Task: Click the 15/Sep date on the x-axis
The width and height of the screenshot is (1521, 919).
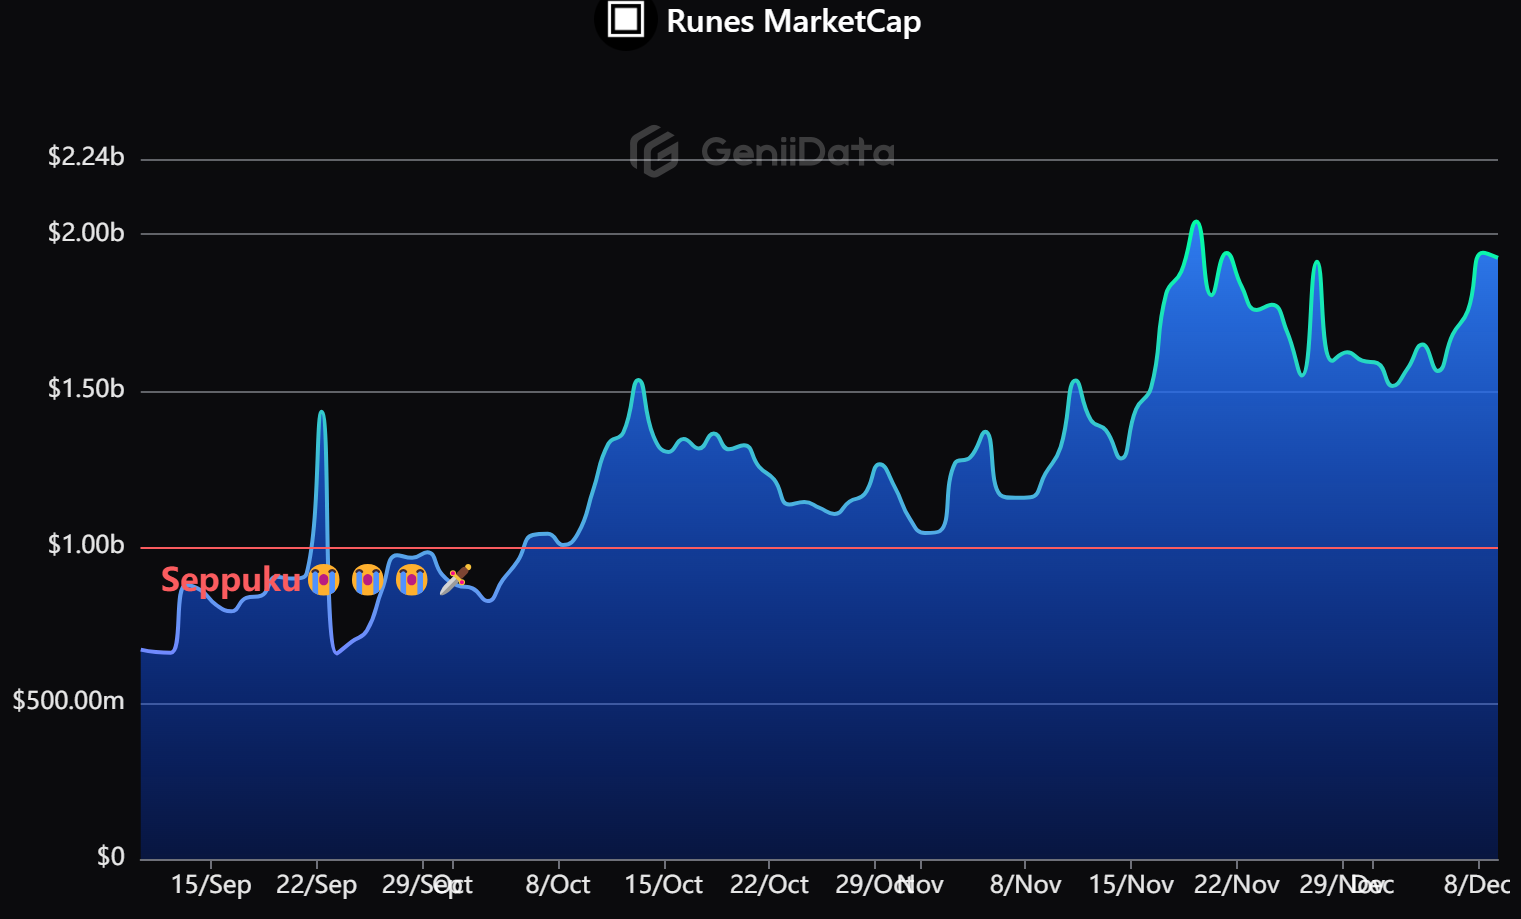Action: click(x=211, y=885)
